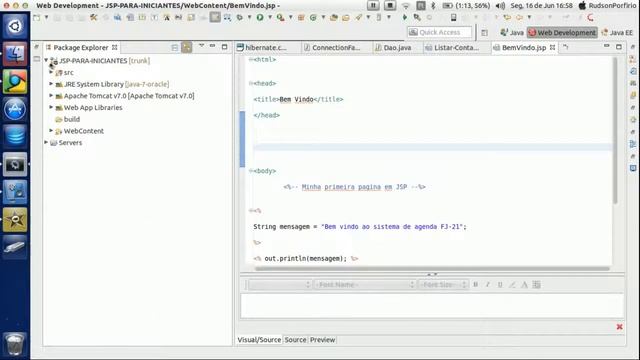This screenshot has width=640, height=360.
Task: Open Package Explorer view menu triangle
Action: tap(201, 46)
